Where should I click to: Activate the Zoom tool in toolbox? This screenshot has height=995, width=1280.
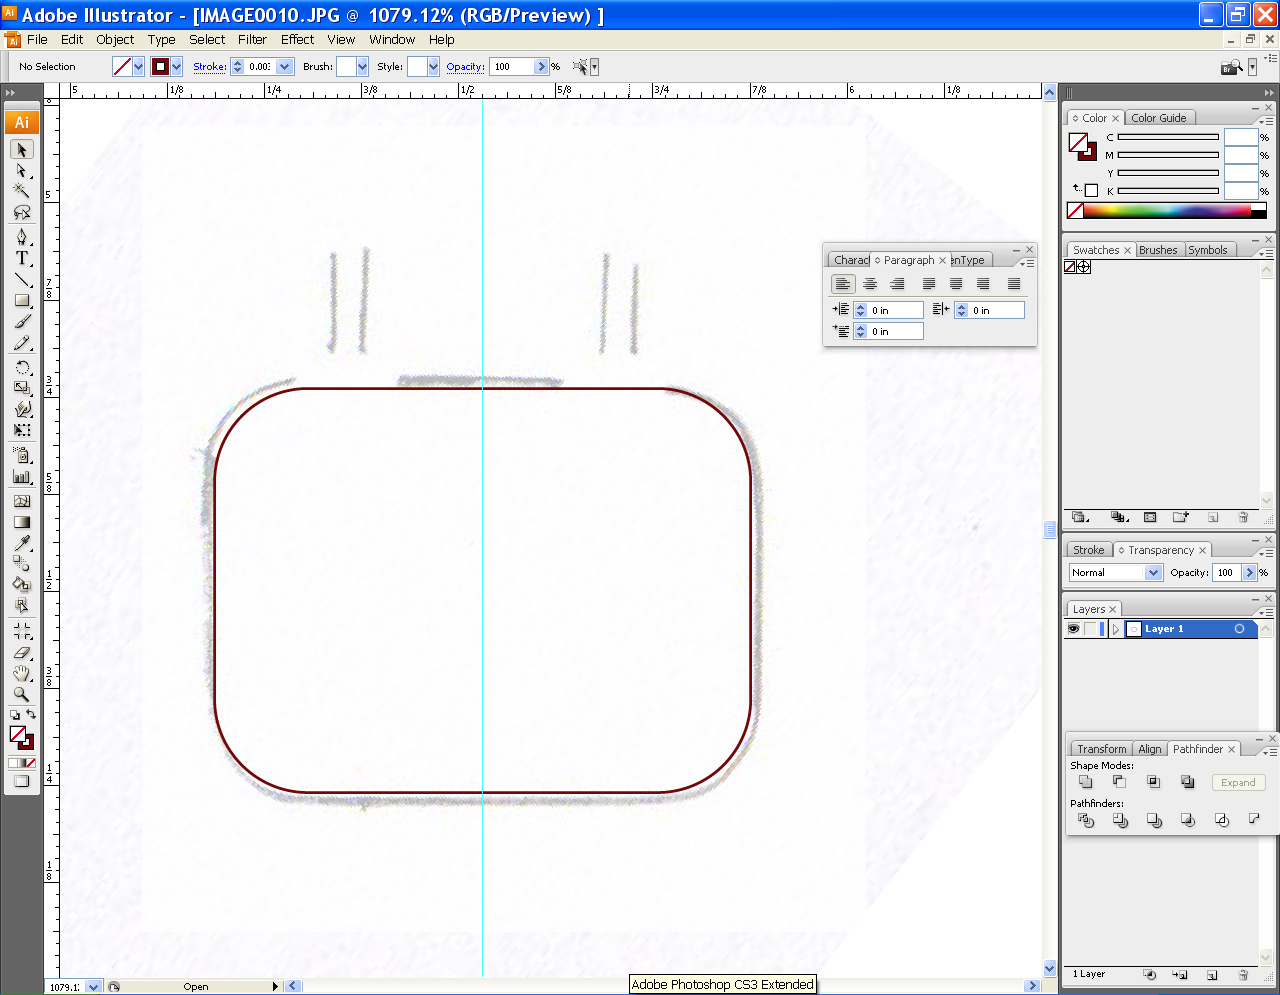(21, 694)
